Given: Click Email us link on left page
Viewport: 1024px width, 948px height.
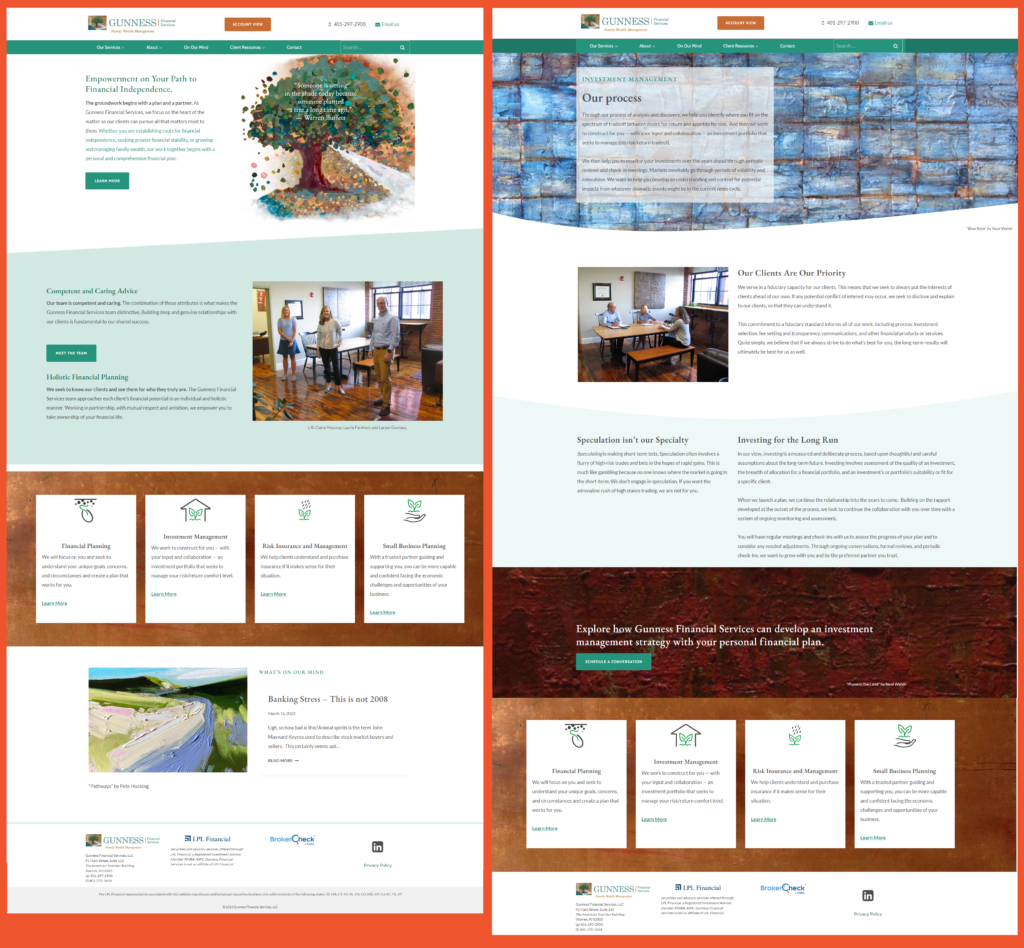Looking at the screenshot, I should pyautogui.click(x=387, y=24).
